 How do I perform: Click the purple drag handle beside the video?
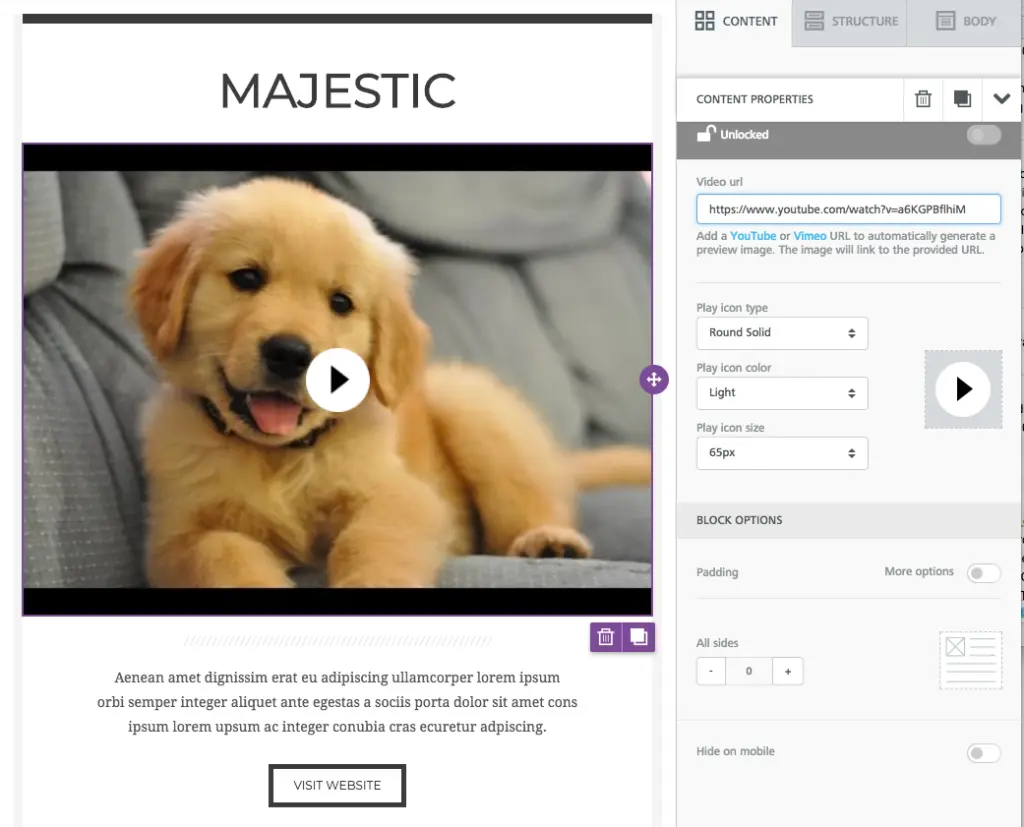[x=654, y=380]
